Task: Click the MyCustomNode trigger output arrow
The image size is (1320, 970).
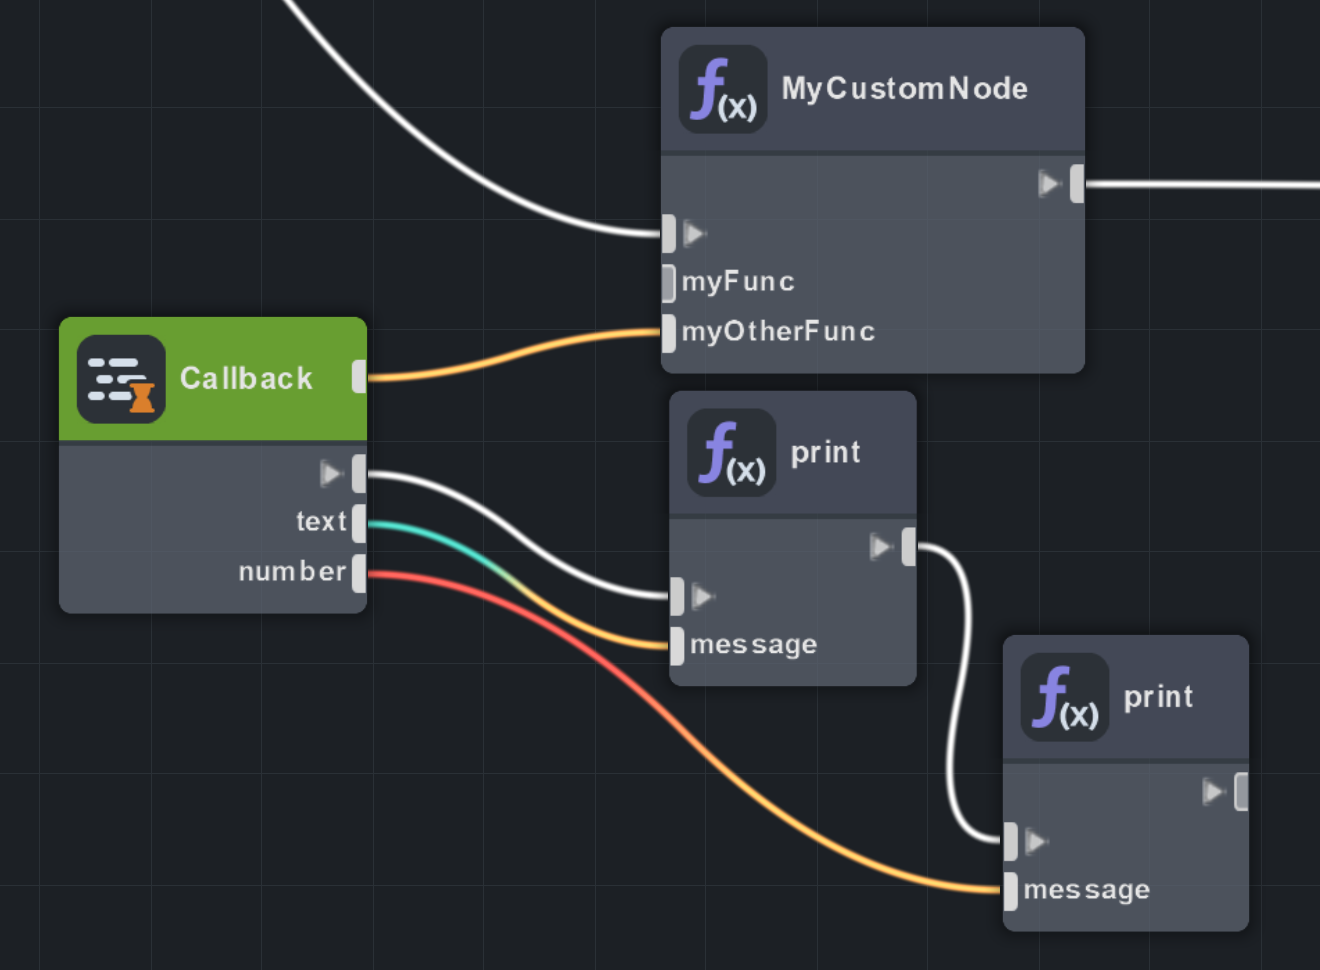Action: coord(1048,184)
